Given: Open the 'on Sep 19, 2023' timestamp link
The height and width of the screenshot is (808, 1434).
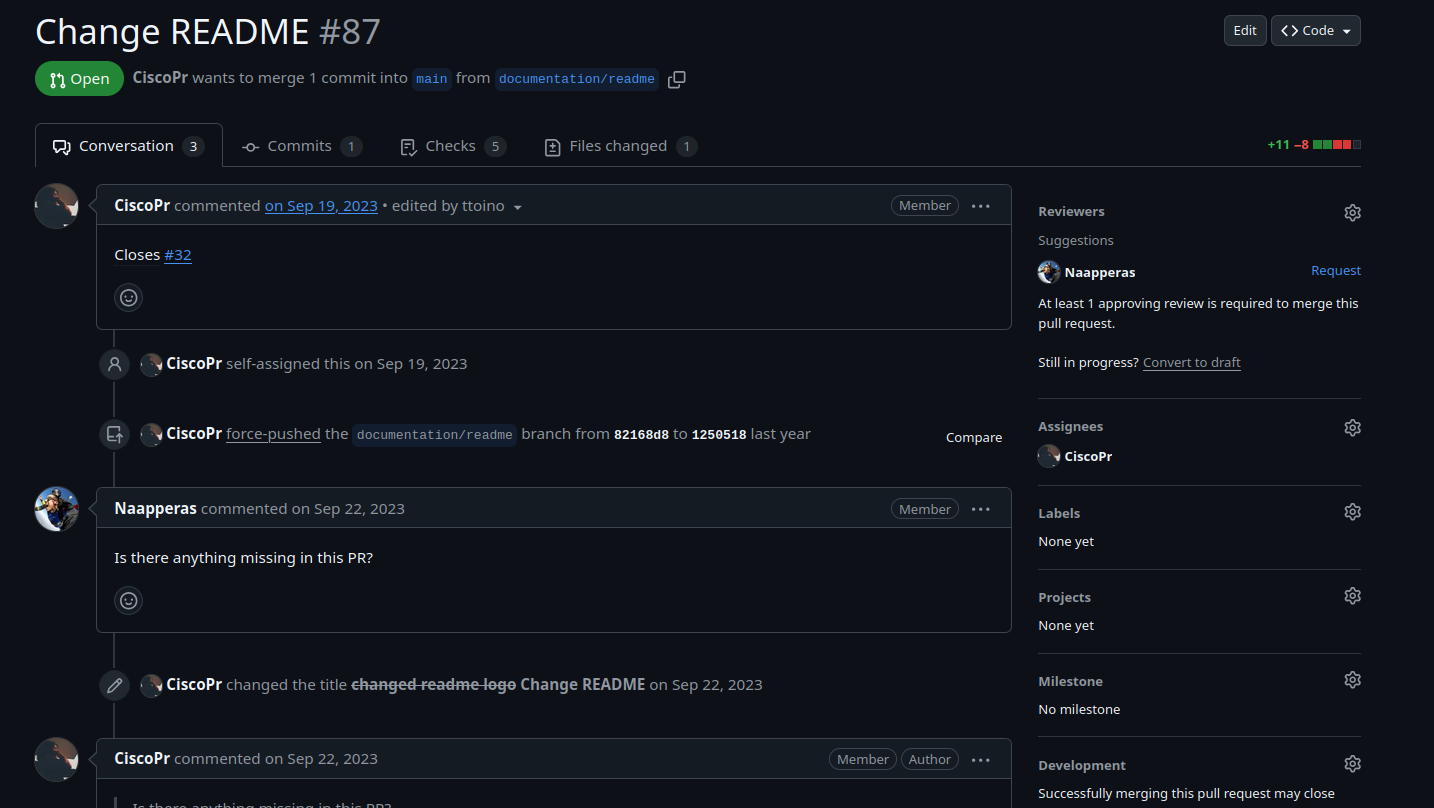Looking at the screenshot, I should pos(321,206).
